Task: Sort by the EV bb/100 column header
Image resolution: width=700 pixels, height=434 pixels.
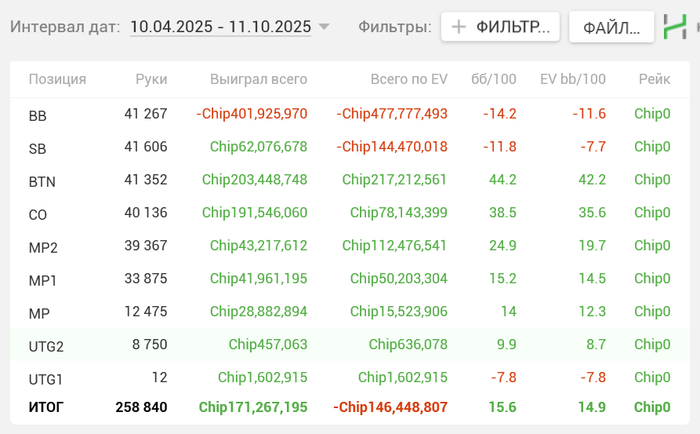Action: 573,79
